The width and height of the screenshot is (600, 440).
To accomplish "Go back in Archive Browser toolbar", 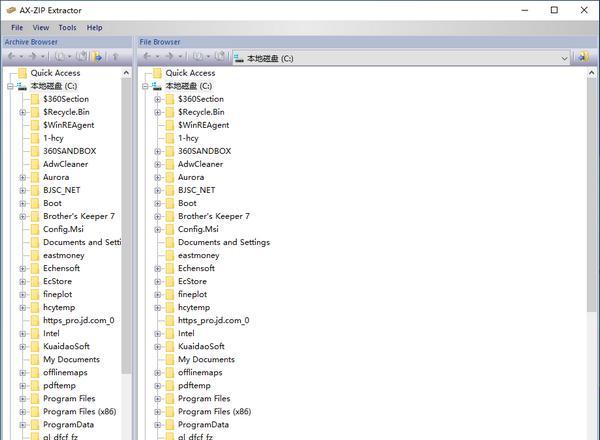I will pyautogui.click(x=11, y=57).
